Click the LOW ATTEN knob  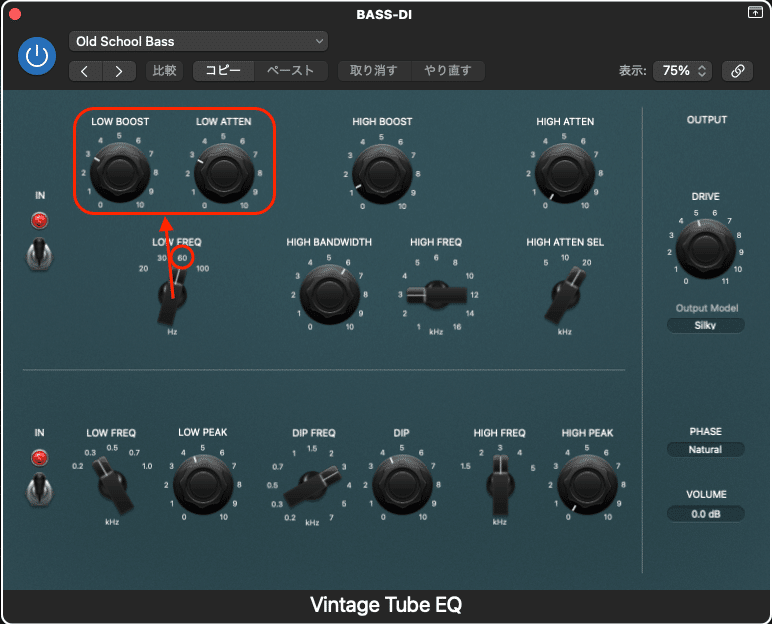(x=224, y=172)
